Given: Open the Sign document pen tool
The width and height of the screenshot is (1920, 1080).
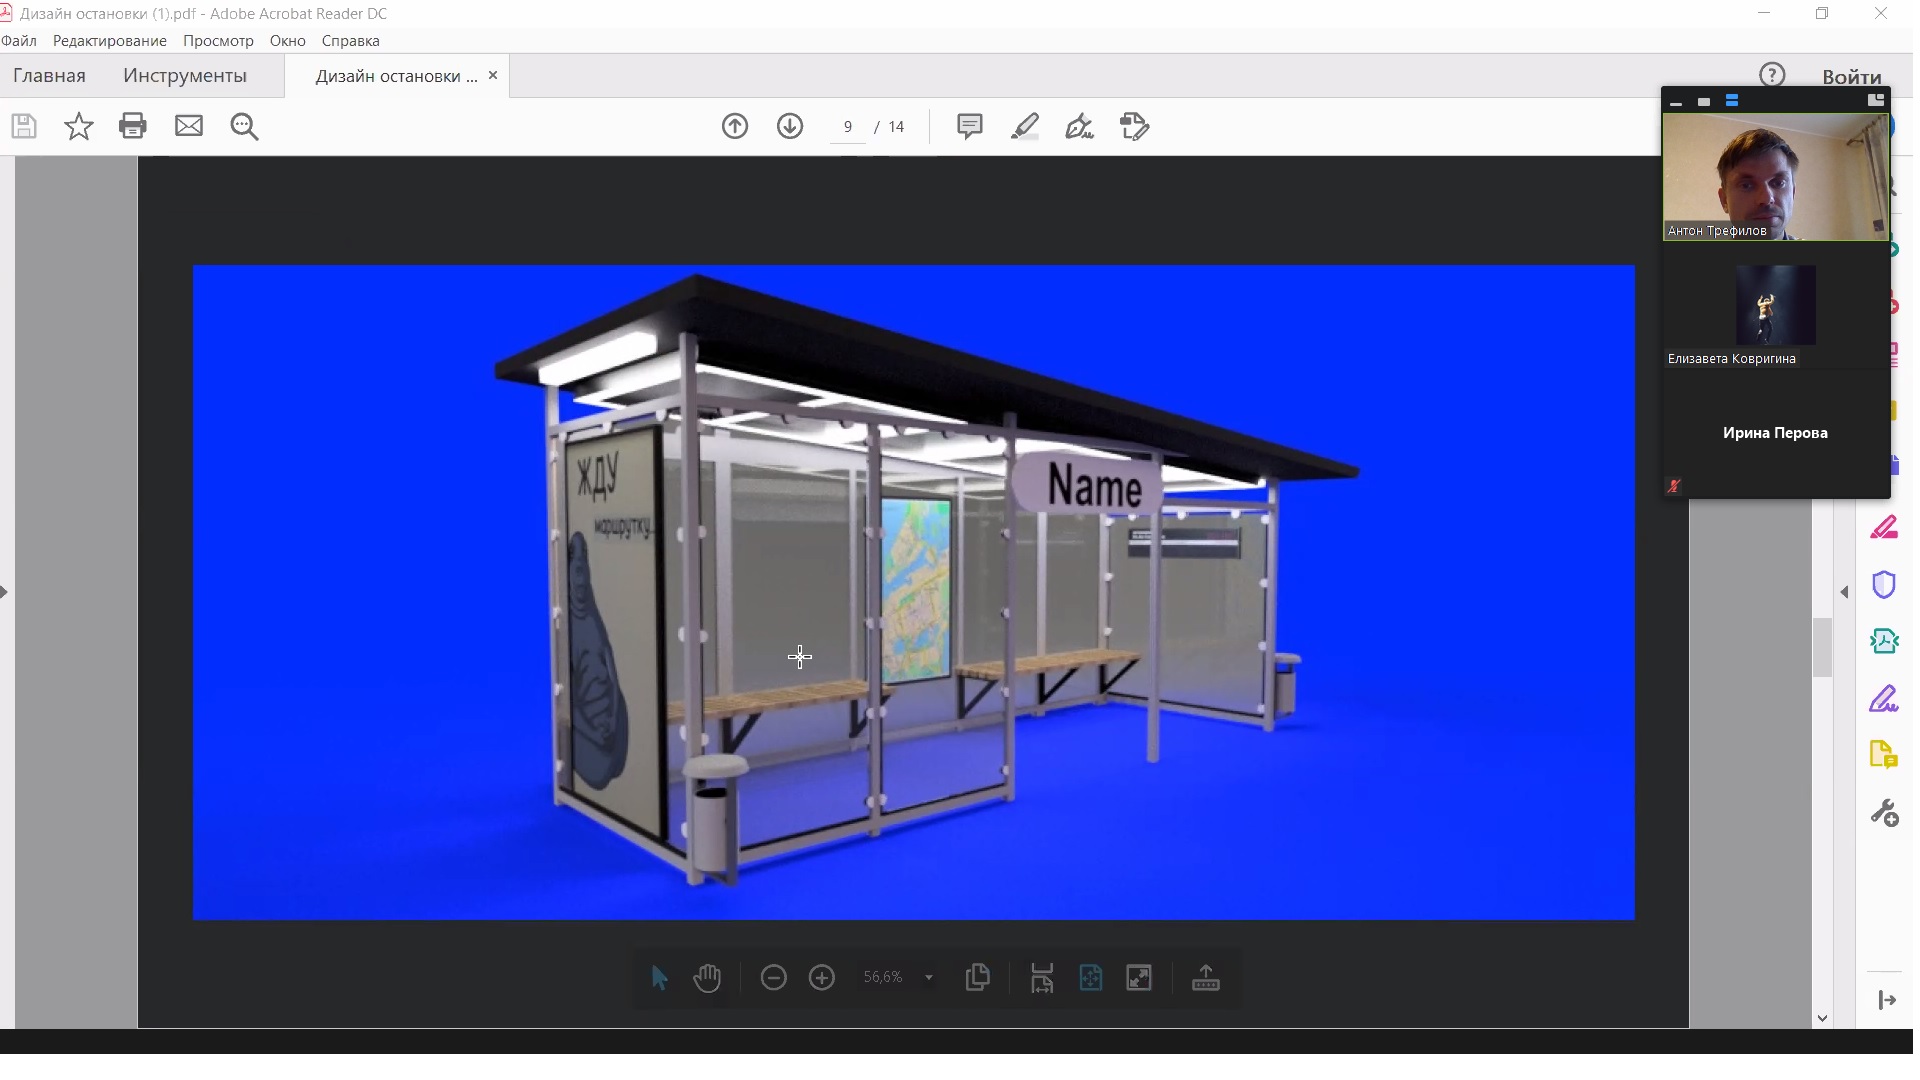Looking at the screenshot, I should point(1080,126).
